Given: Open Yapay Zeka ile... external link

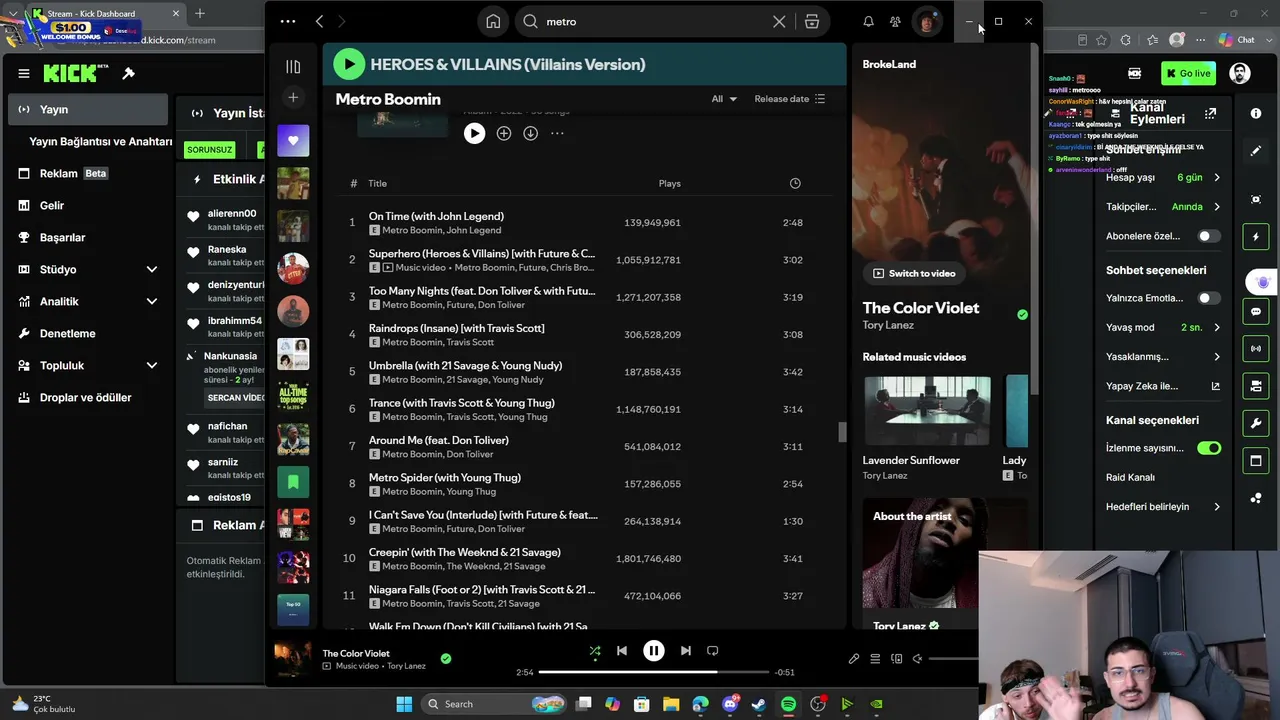Looking at the screenshot, I should point(1216,386).
